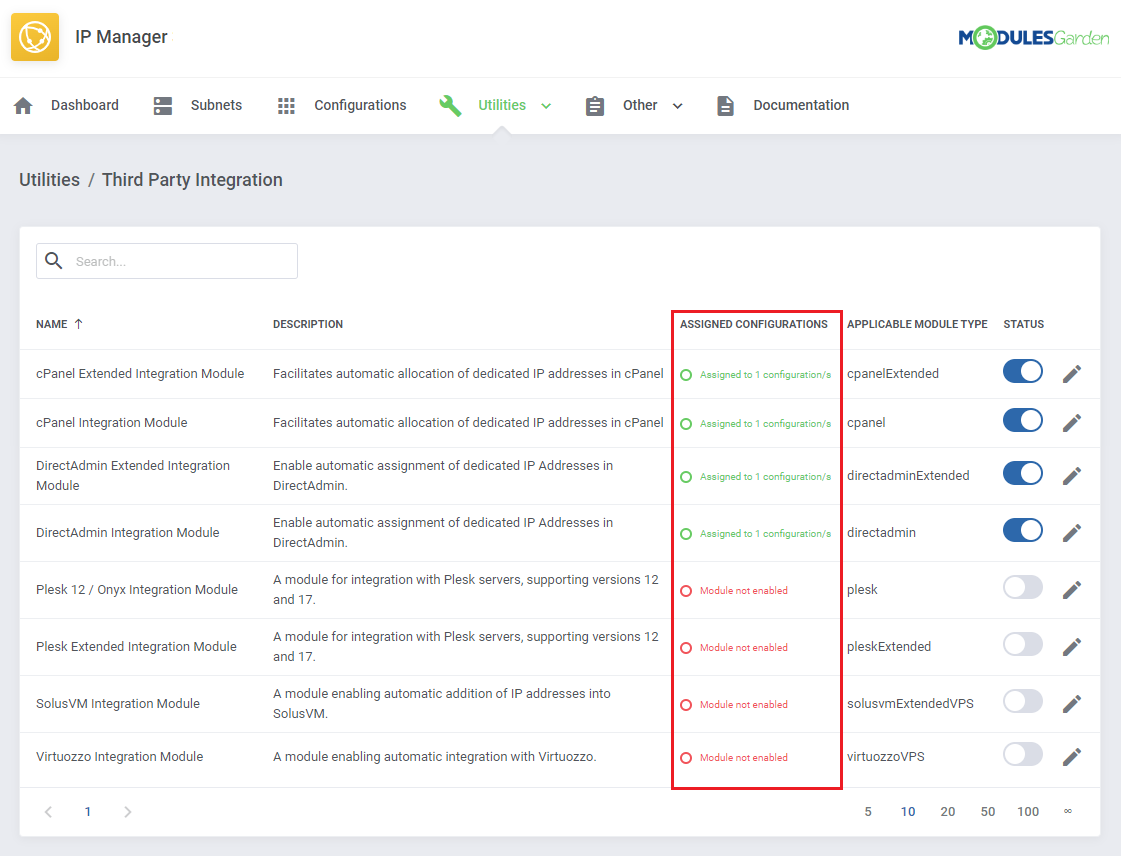
Task: Click the 'DirectAdmin Integration Module' name
Action: 127,533
